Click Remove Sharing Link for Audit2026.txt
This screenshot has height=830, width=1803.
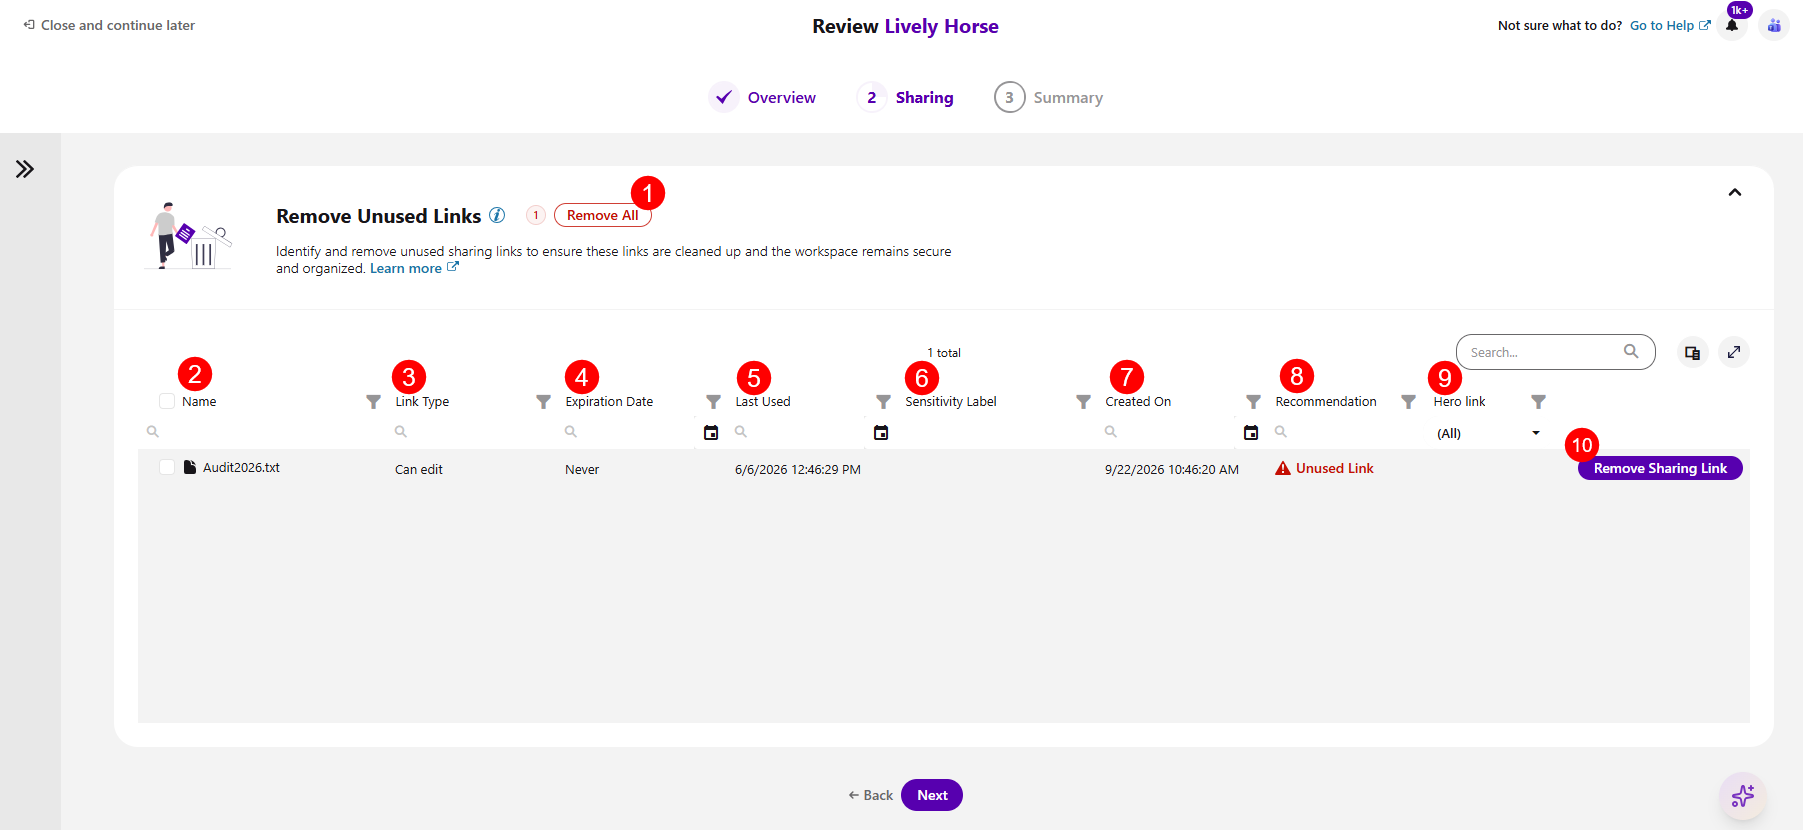pyautogui.click(x=1660, y=468)
